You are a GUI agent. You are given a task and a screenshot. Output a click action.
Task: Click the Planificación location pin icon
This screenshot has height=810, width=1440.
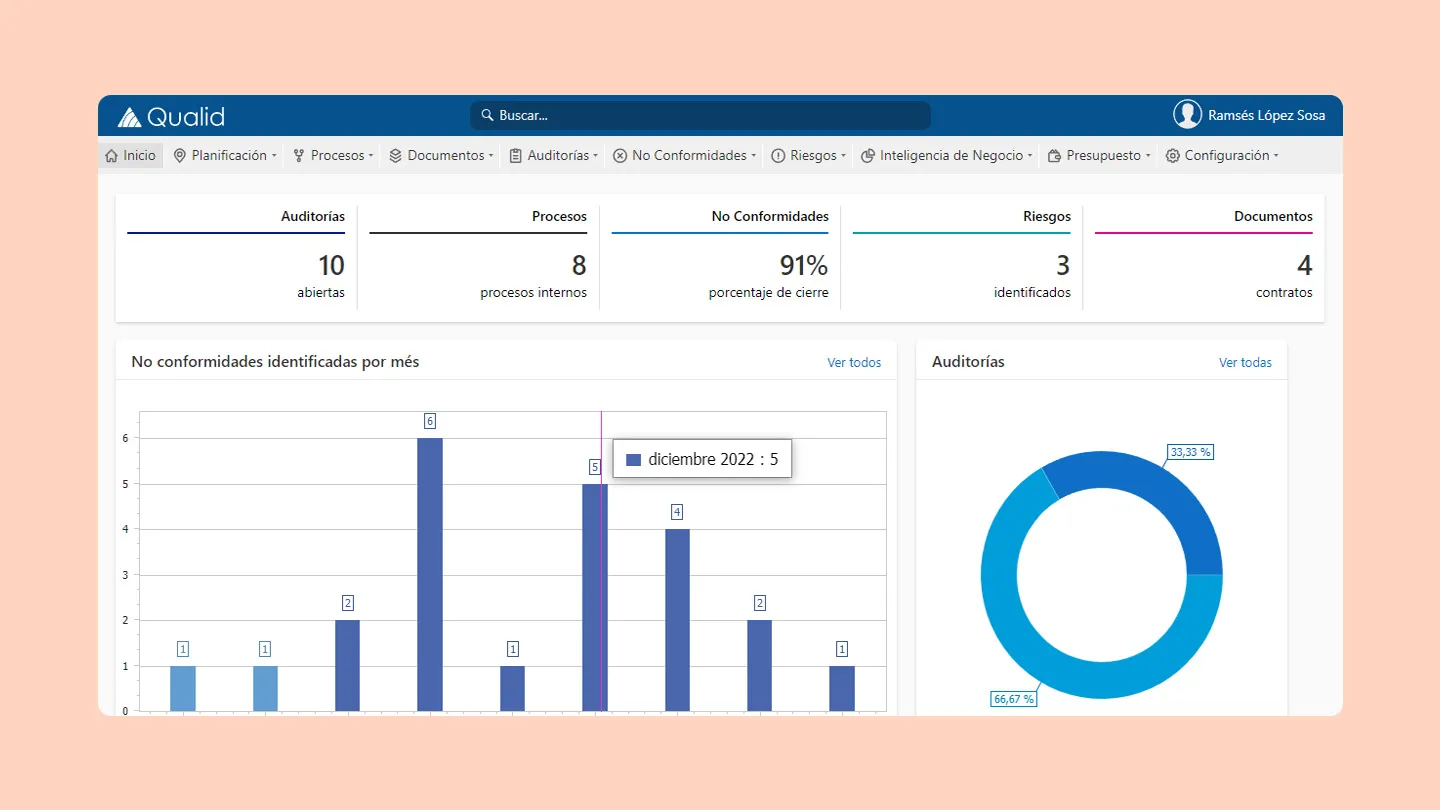pos(180,156)
